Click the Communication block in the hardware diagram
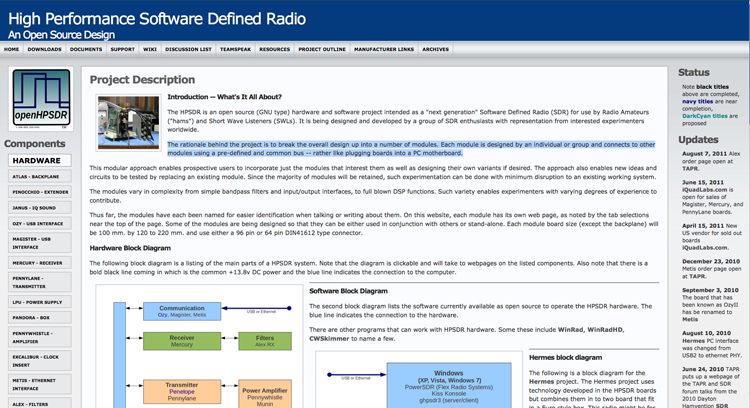 (182, 308)
